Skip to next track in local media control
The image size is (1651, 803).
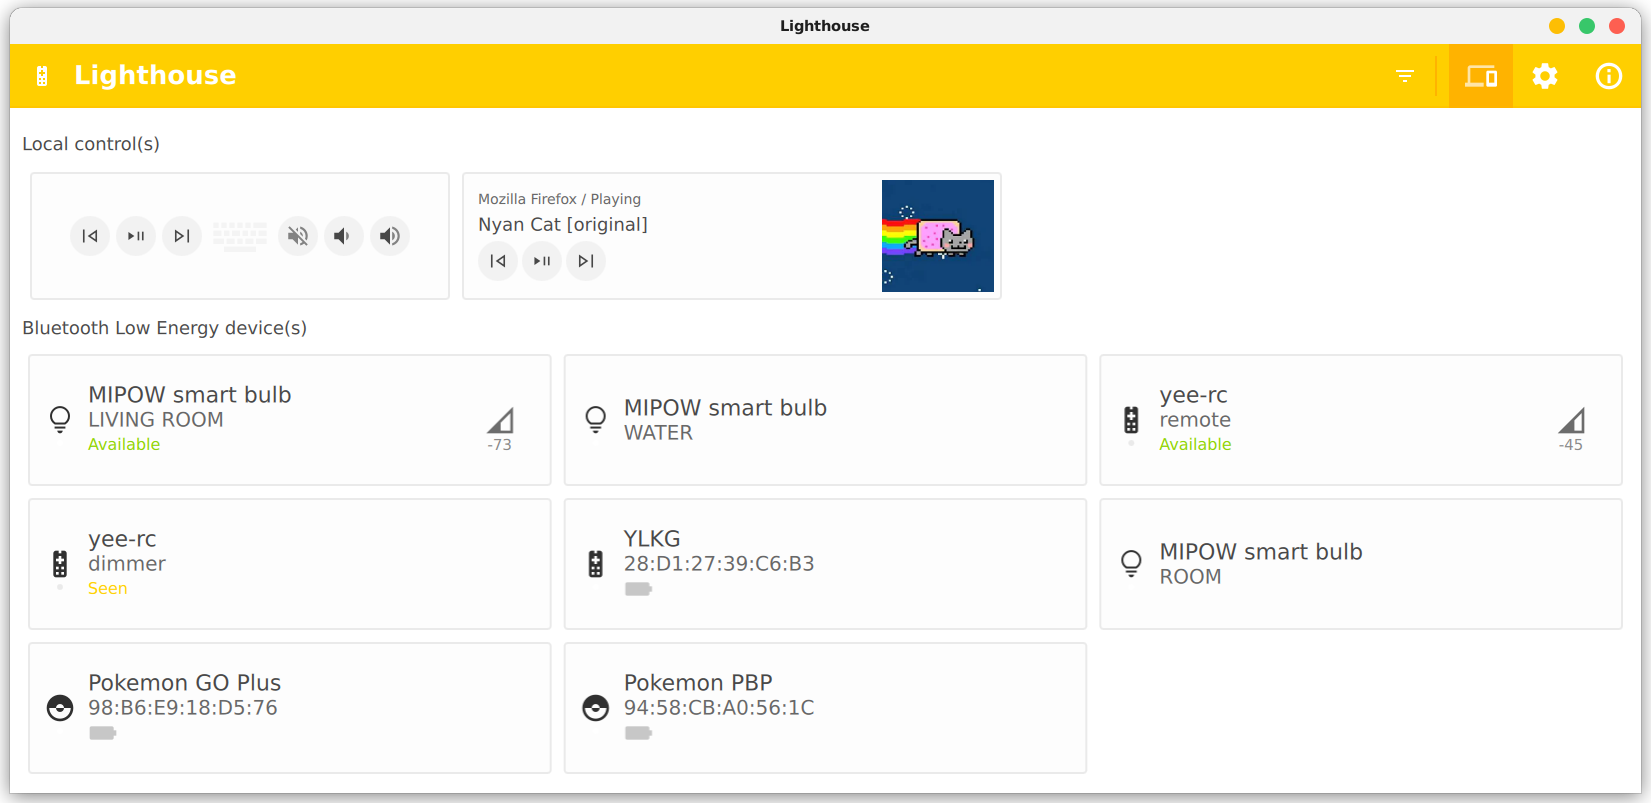182,236
